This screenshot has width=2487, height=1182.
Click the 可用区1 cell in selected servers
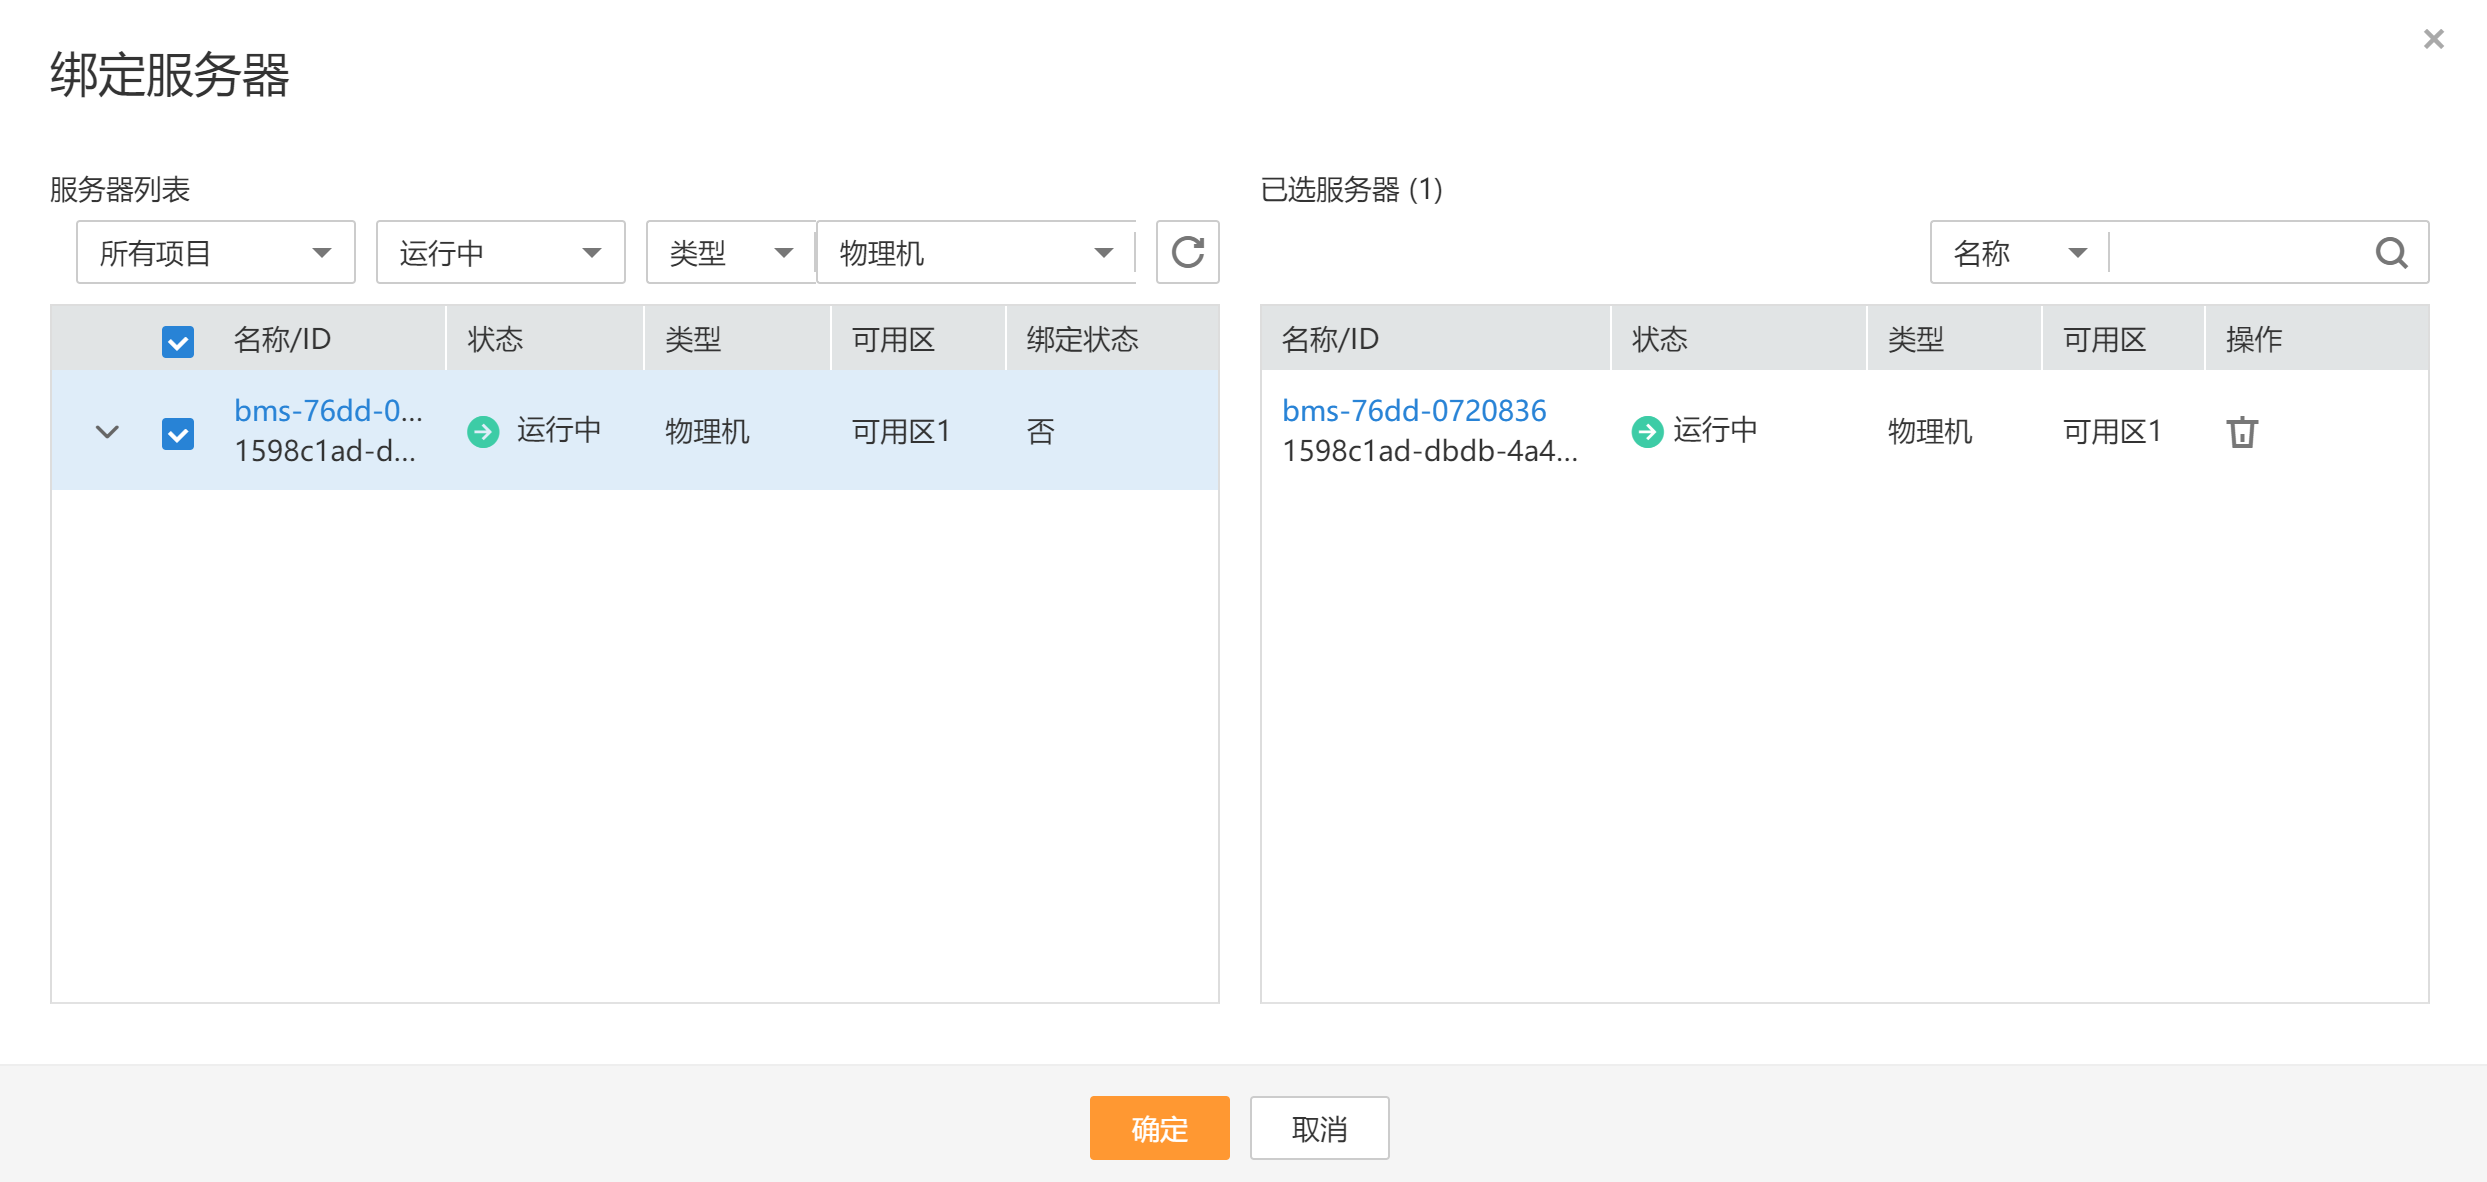point(2112,431)
